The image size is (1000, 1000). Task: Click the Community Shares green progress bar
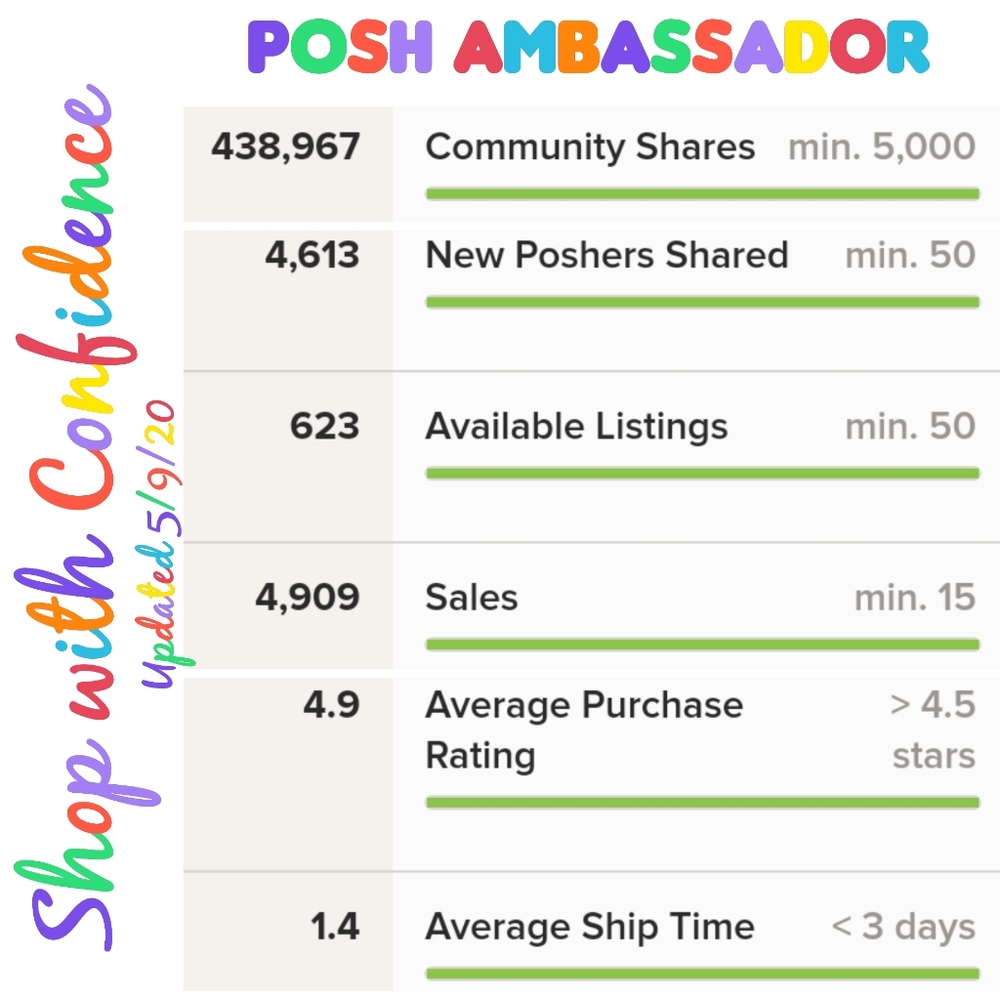[702, 194]
